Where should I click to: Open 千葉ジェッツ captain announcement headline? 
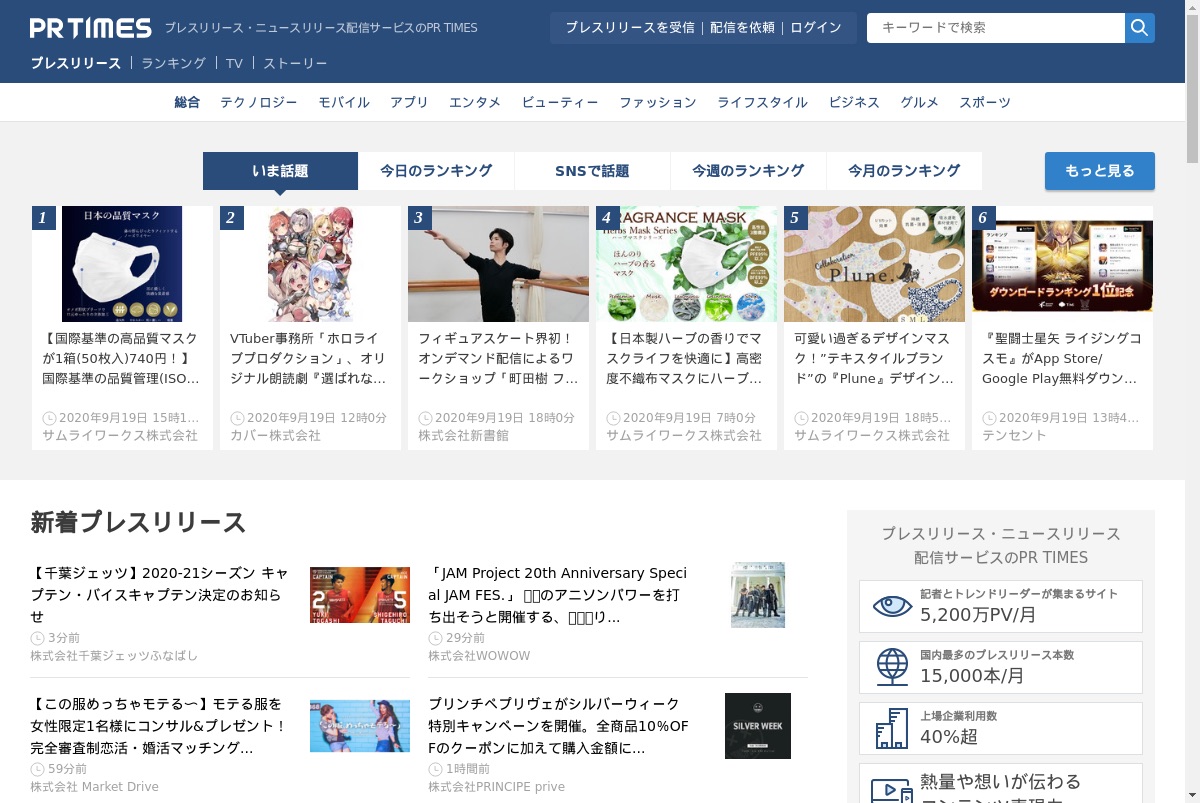tap(160, 595)
